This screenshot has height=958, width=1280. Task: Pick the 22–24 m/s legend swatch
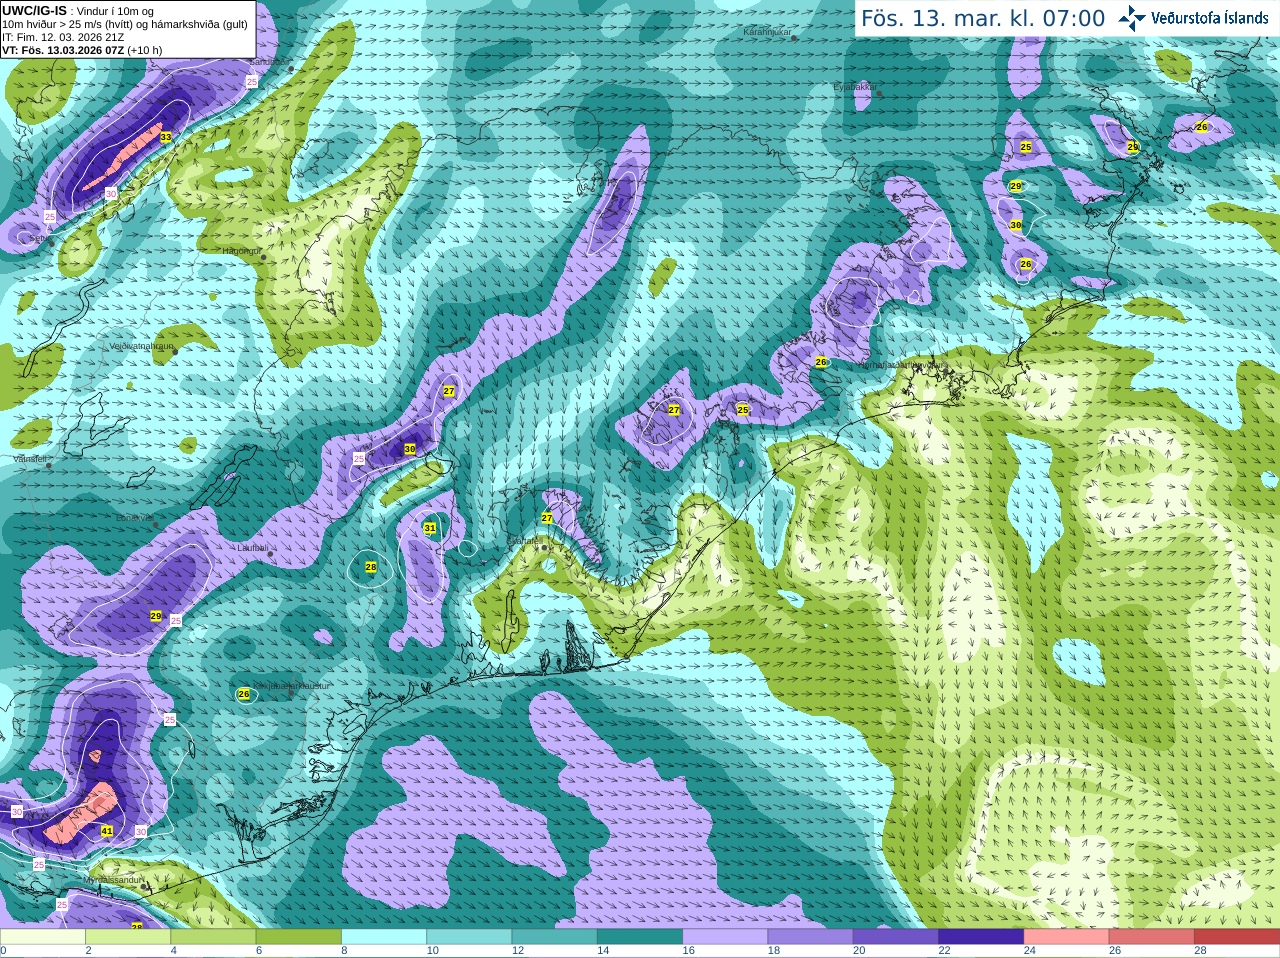[981, 937]
